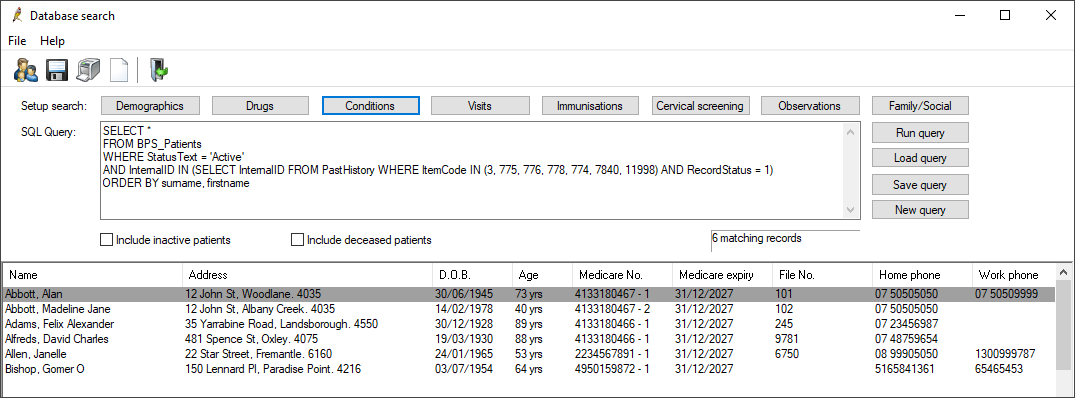Screen dimensions: 1075x398
Task: Click age value 89 yrs
Action: (x=529, y=324)
